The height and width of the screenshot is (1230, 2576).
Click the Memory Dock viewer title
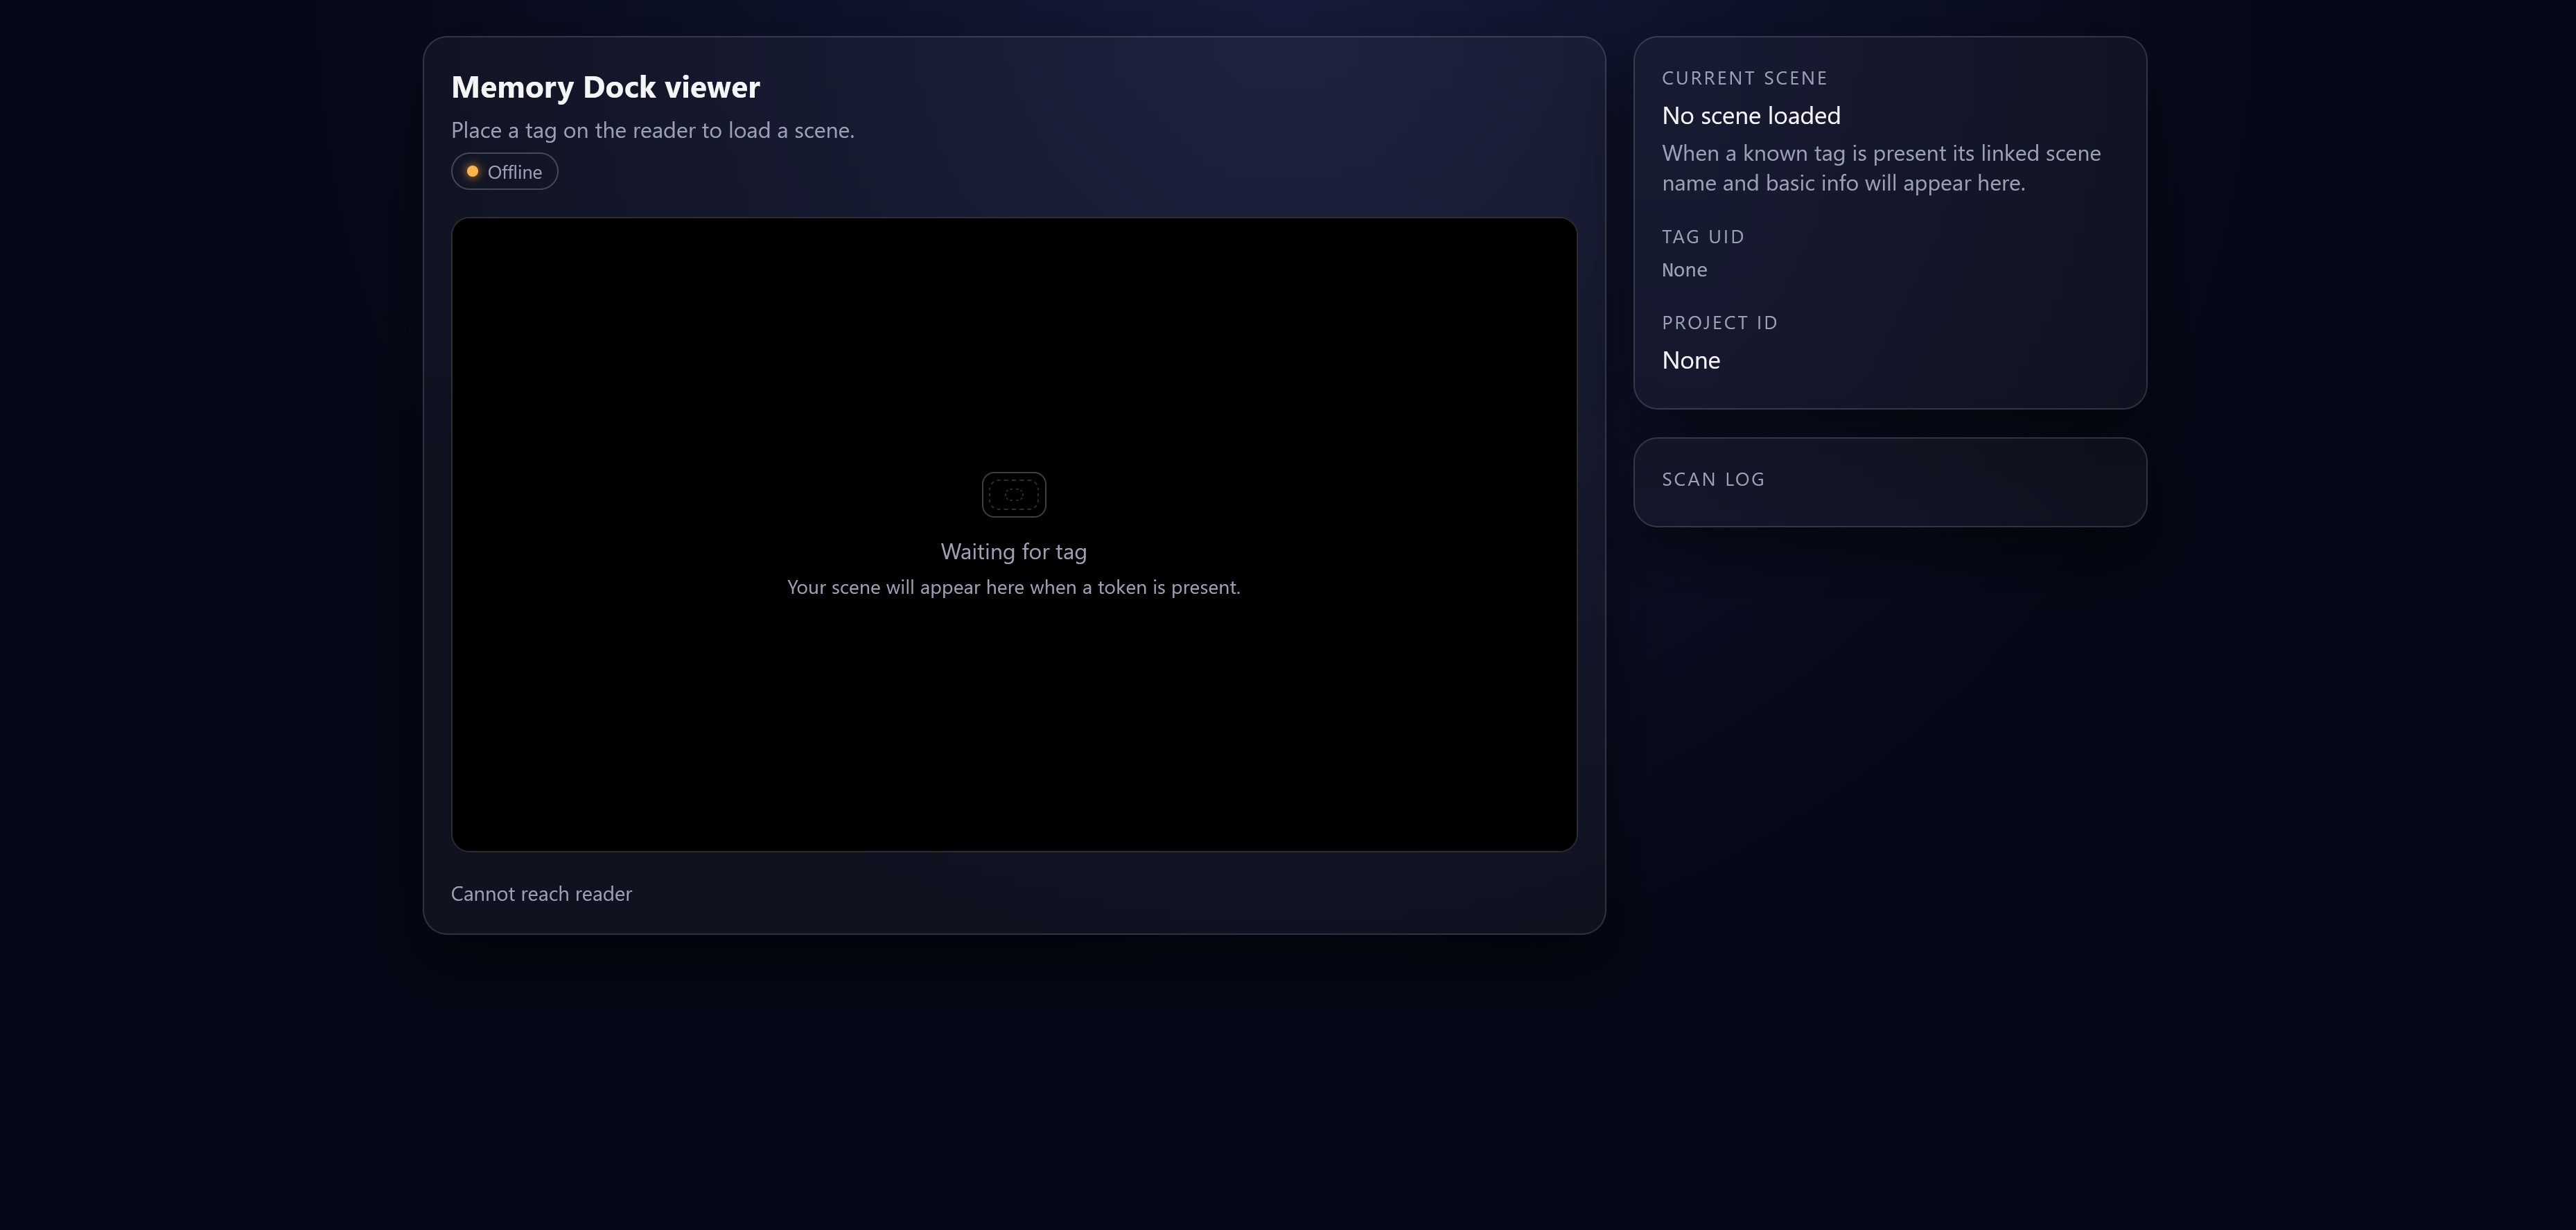point(605,86)
